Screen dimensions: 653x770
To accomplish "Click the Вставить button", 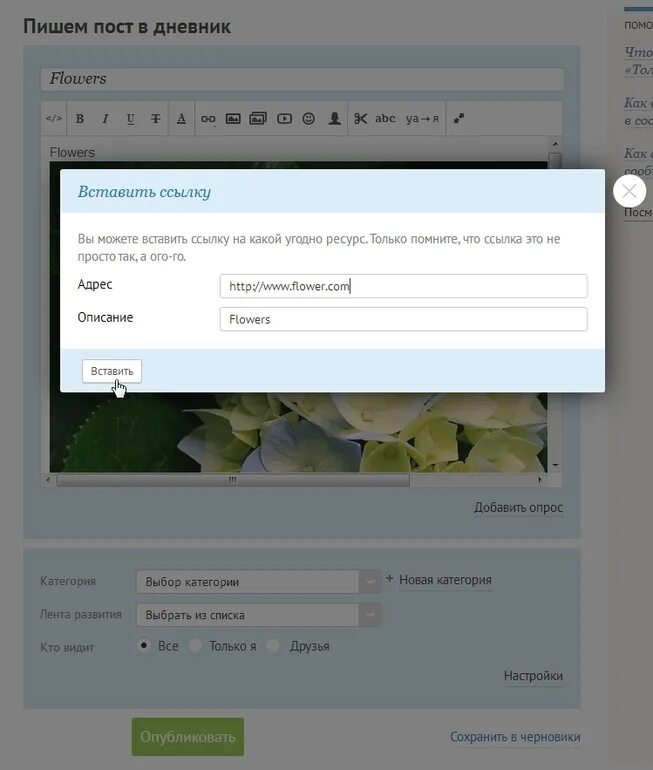I will click(112, 371).
